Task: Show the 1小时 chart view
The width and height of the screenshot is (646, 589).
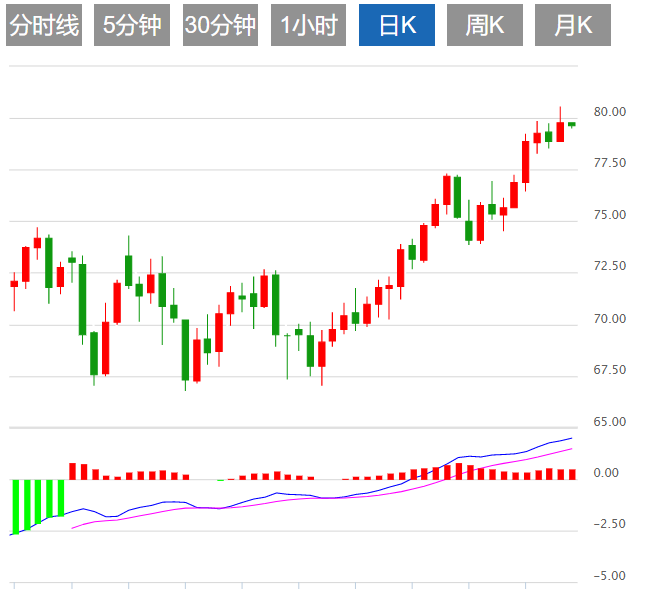Action: [308, 26]
